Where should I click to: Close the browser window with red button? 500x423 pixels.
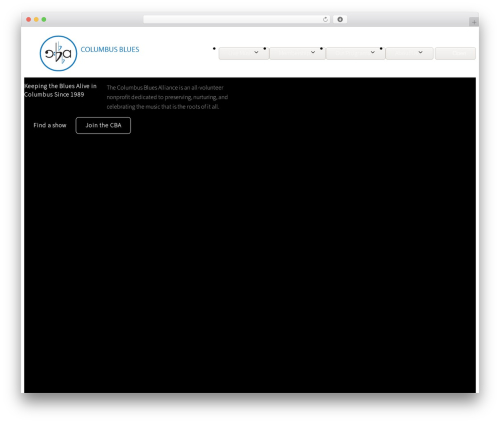tap(29, 19)
